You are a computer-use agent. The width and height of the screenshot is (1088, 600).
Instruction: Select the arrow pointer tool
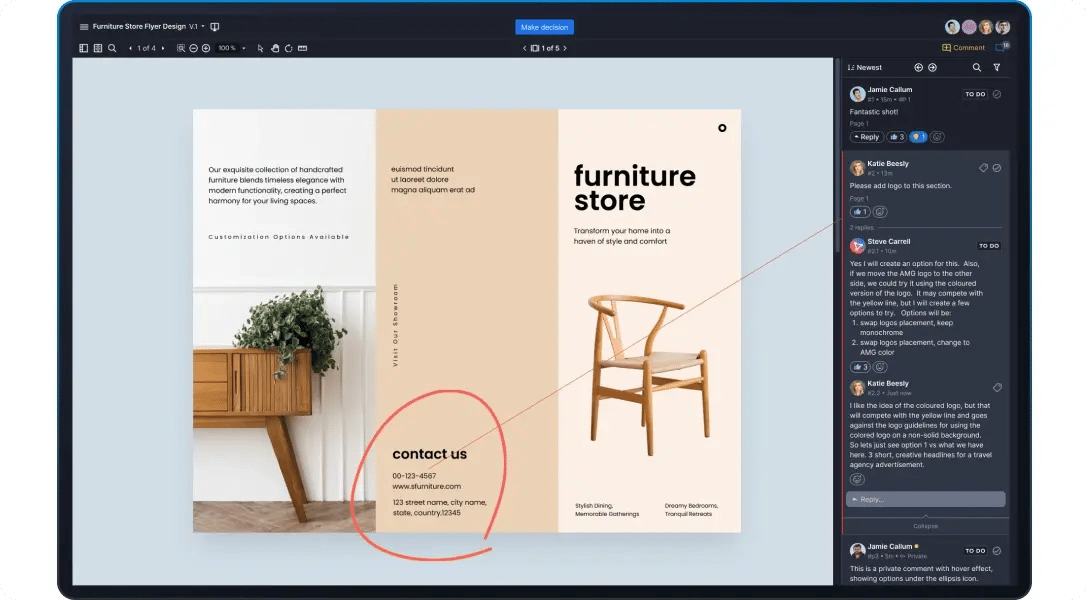point(261,48)
